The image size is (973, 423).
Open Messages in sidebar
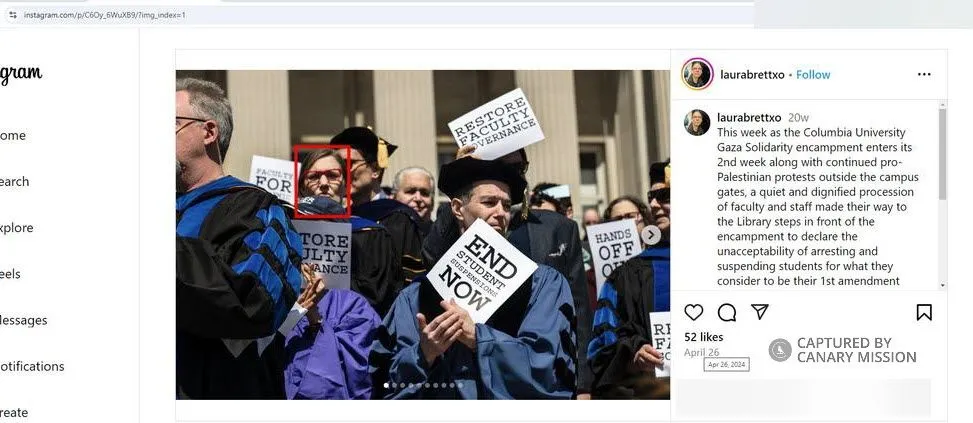[24, 320]
